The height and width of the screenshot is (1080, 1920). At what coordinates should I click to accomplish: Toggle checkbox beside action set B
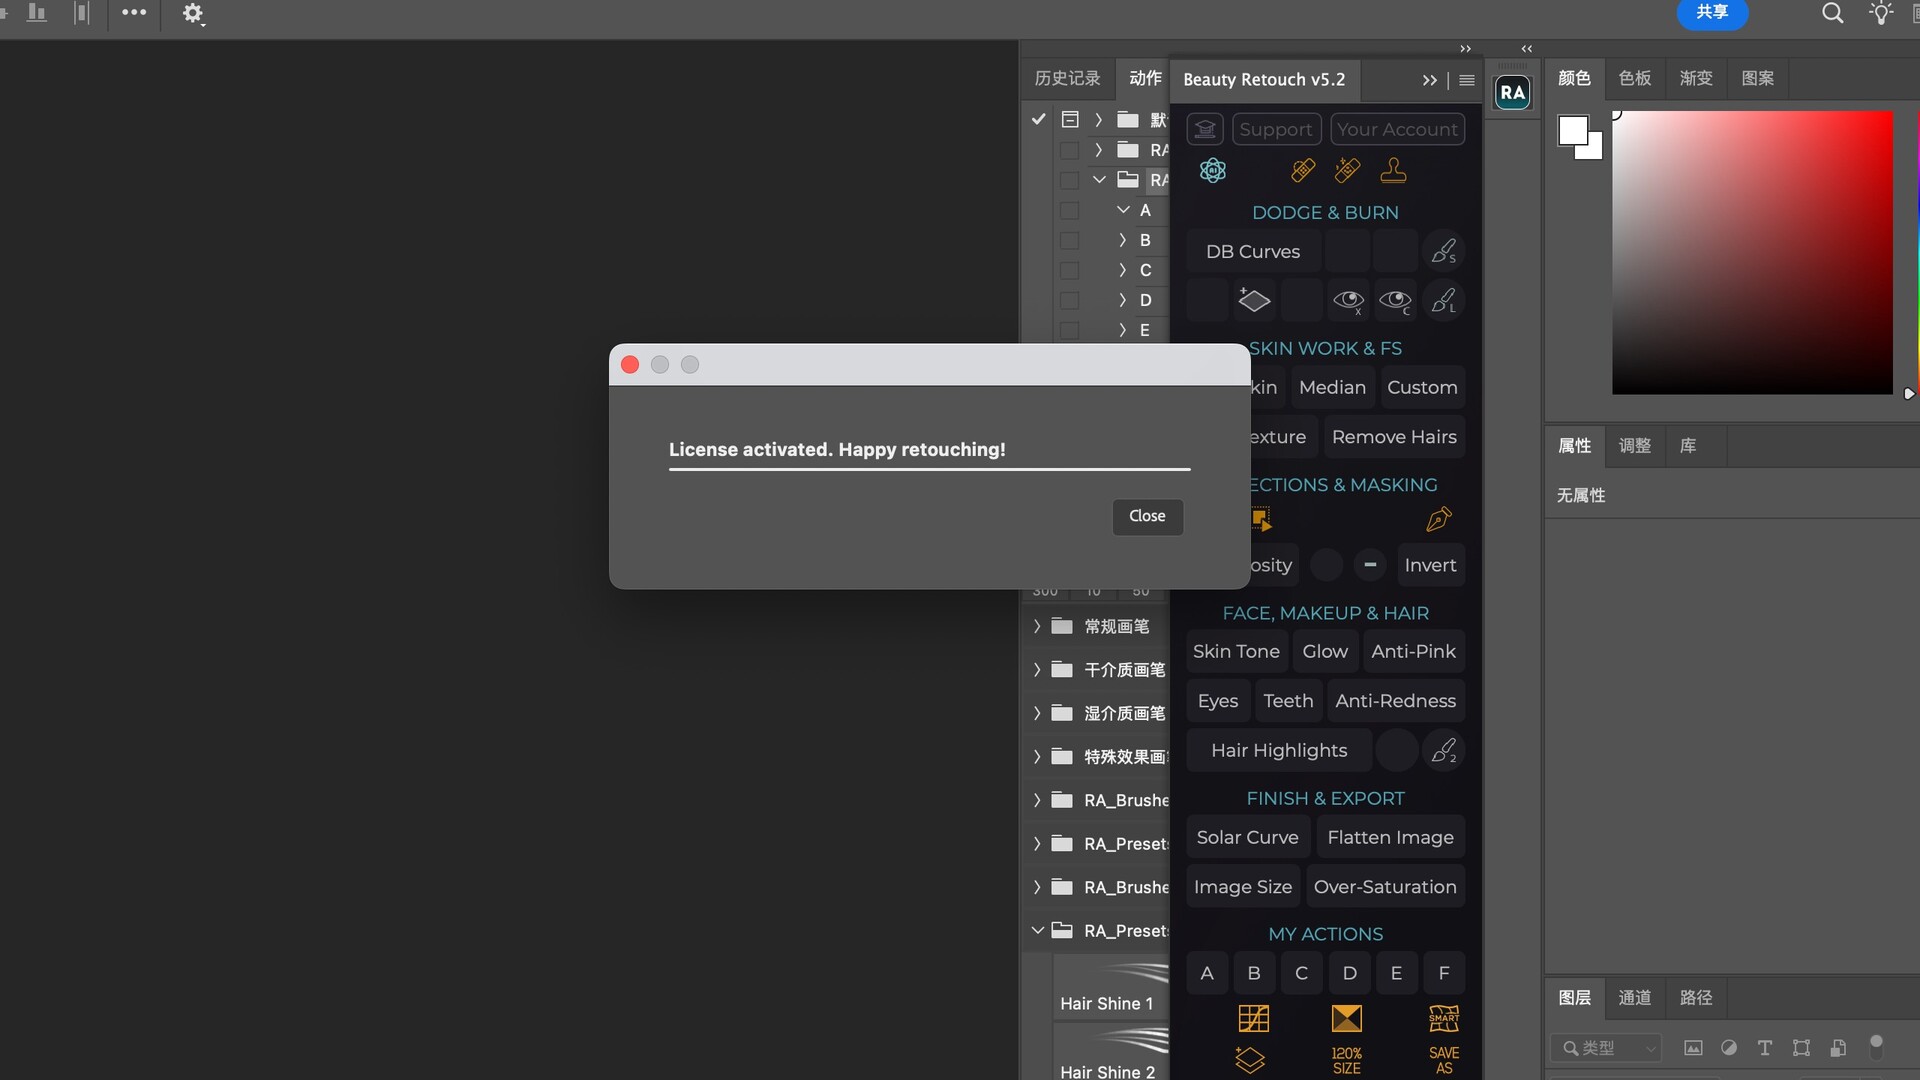click(x=1069, y=241)
